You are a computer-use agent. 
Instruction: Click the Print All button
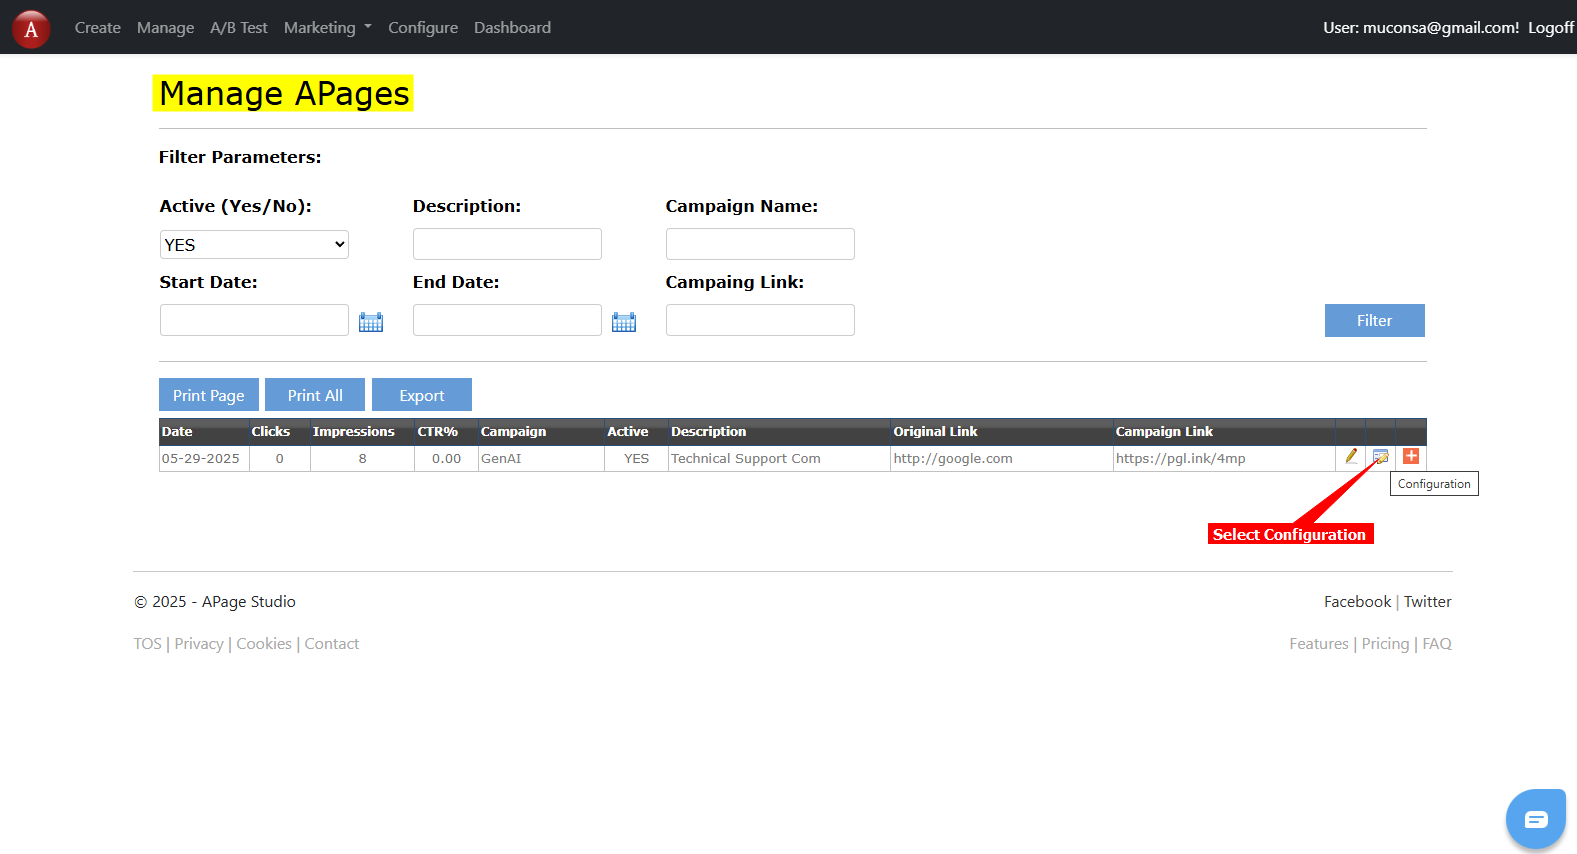click(315, 395)
